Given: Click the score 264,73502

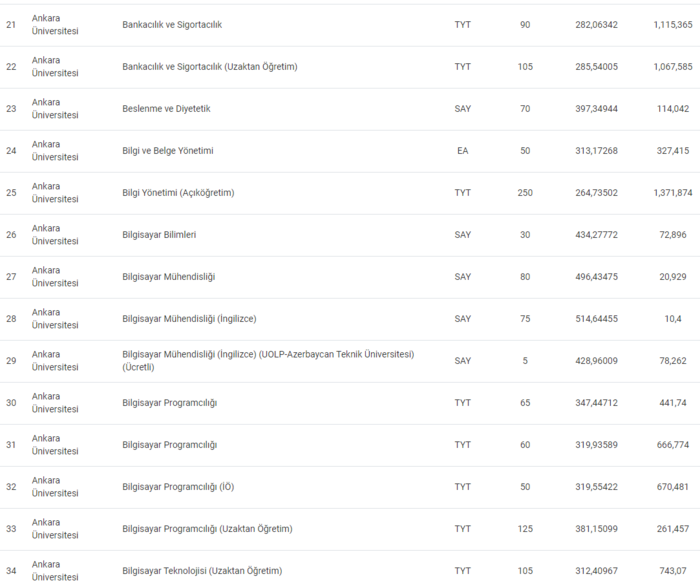Looking at the screenshot, I should tap(596, 193).
